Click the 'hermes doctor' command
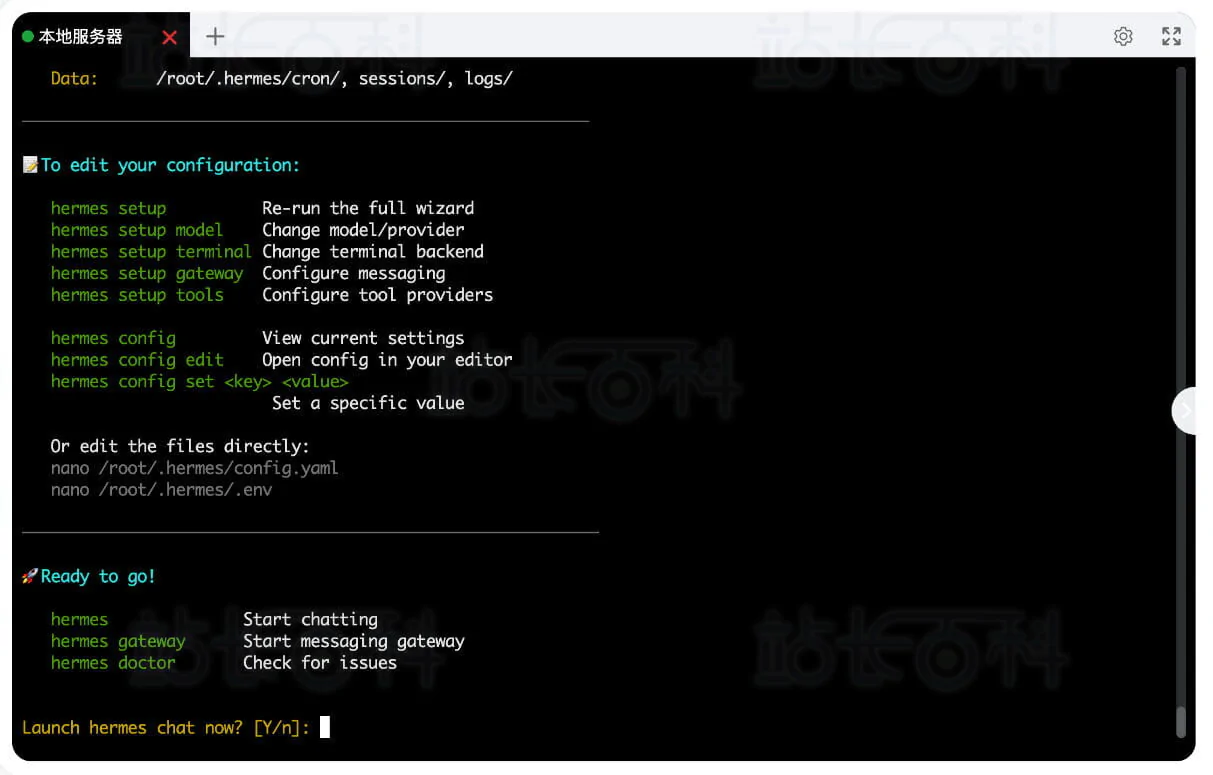Viewport: 1213px width, 775px height. point(113,662)
